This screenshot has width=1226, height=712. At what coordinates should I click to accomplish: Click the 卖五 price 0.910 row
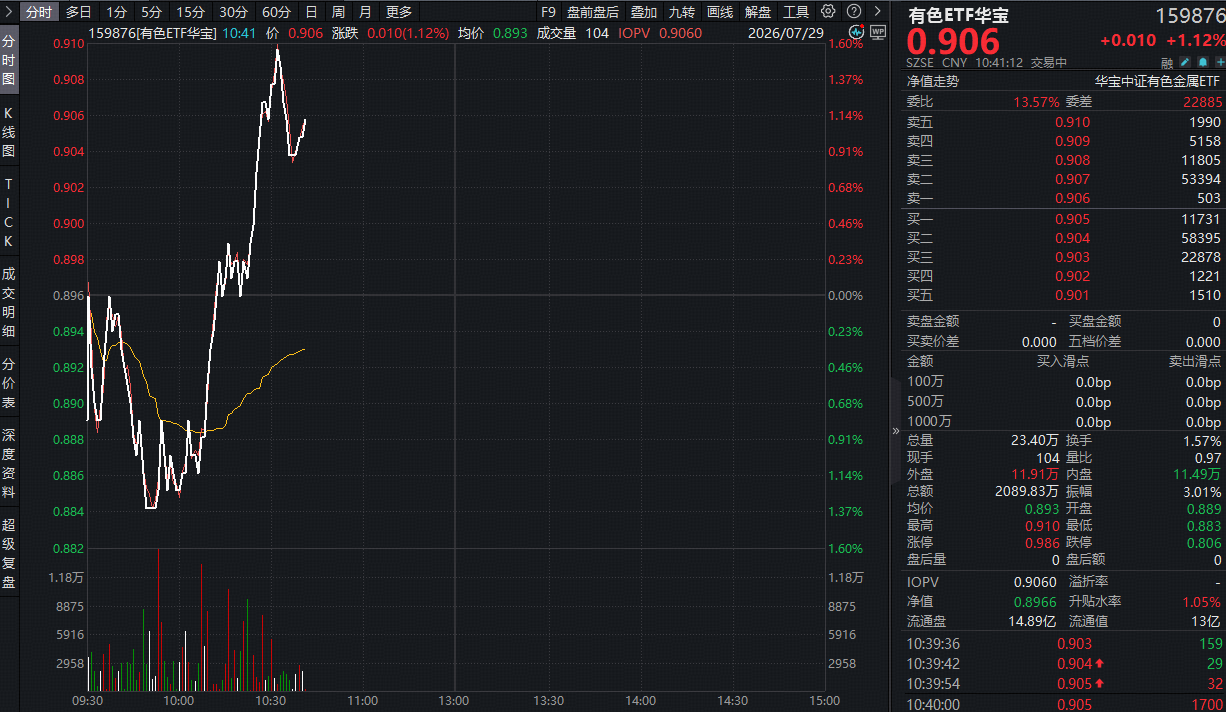point(1063,122)
